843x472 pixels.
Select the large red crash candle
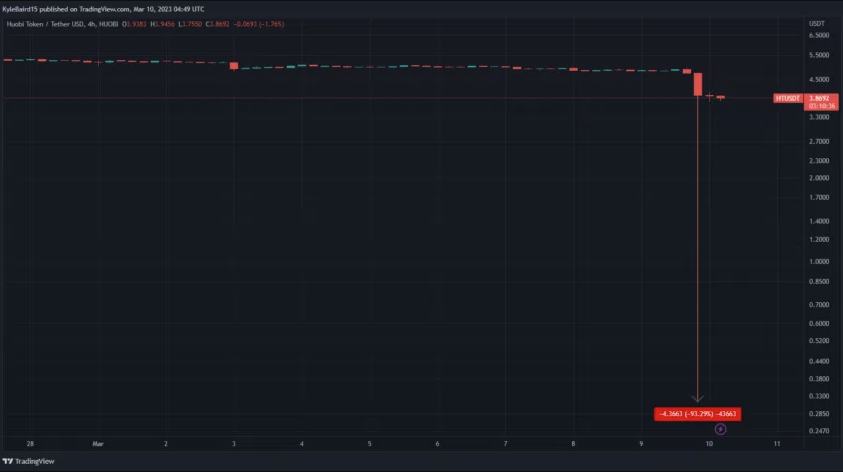[698, 84]
